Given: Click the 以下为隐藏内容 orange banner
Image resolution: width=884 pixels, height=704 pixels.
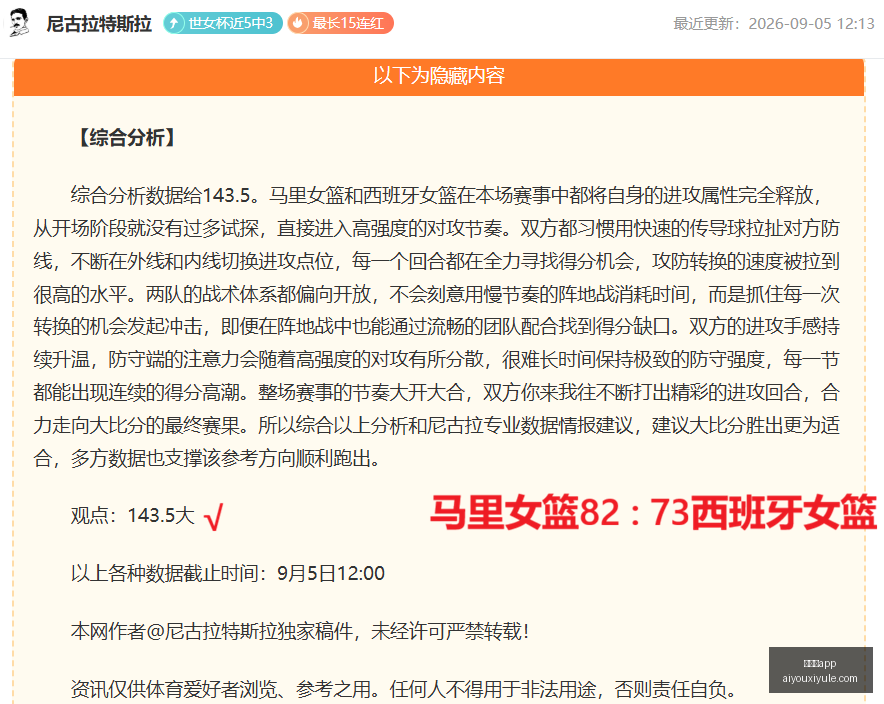Looking at the screenshot, I should click(x=439, y=76).
